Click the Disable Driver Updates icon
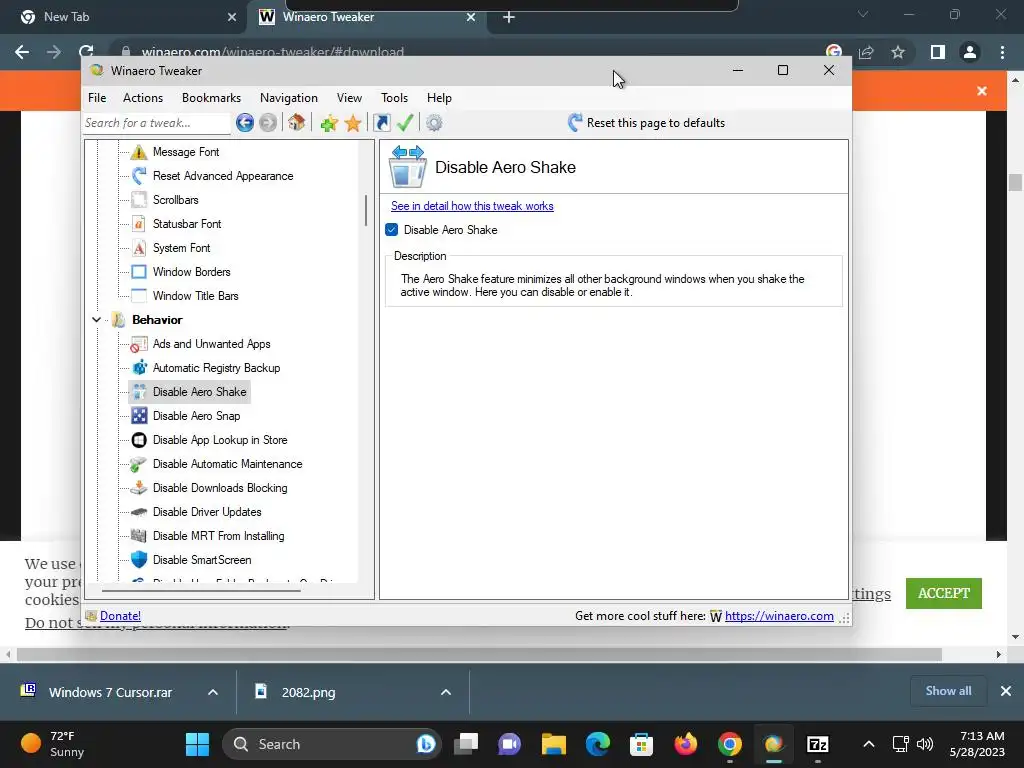 138,512
